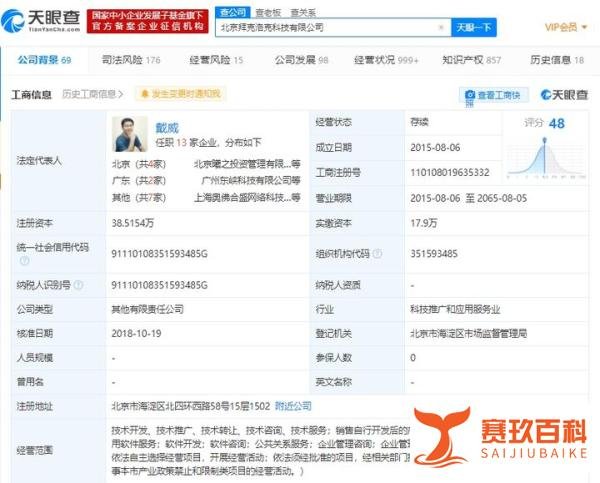
Task: Click the change notification bell button
Action: [x=181, y=94]
